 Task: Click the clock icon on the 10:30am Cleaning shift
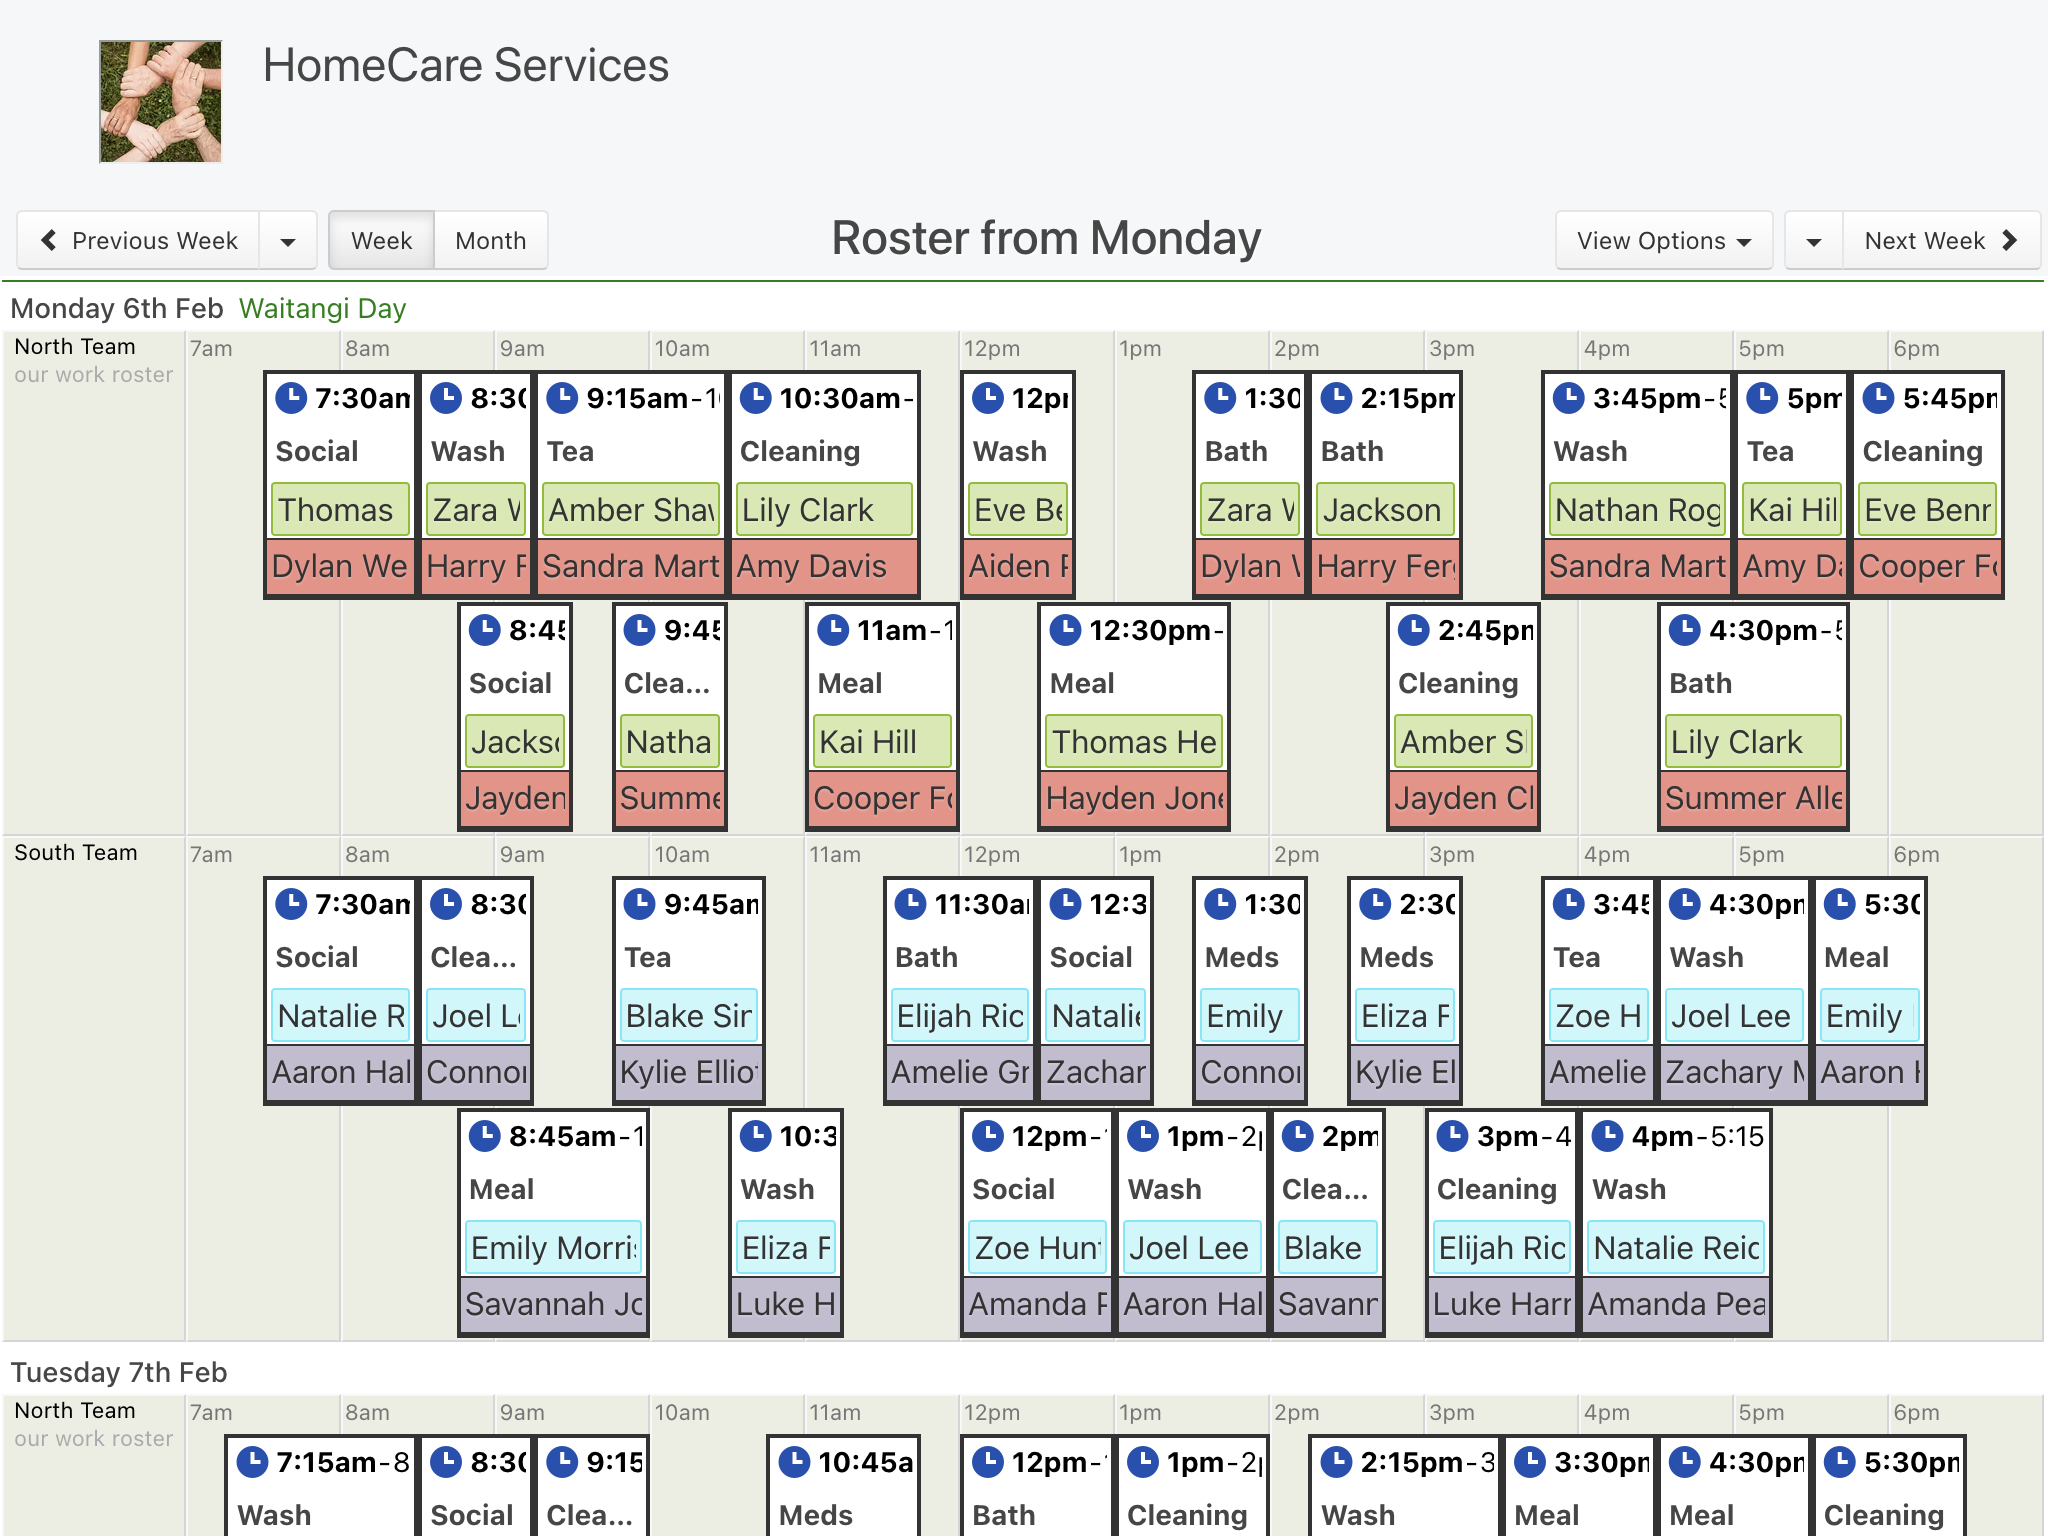pos(755,398)
